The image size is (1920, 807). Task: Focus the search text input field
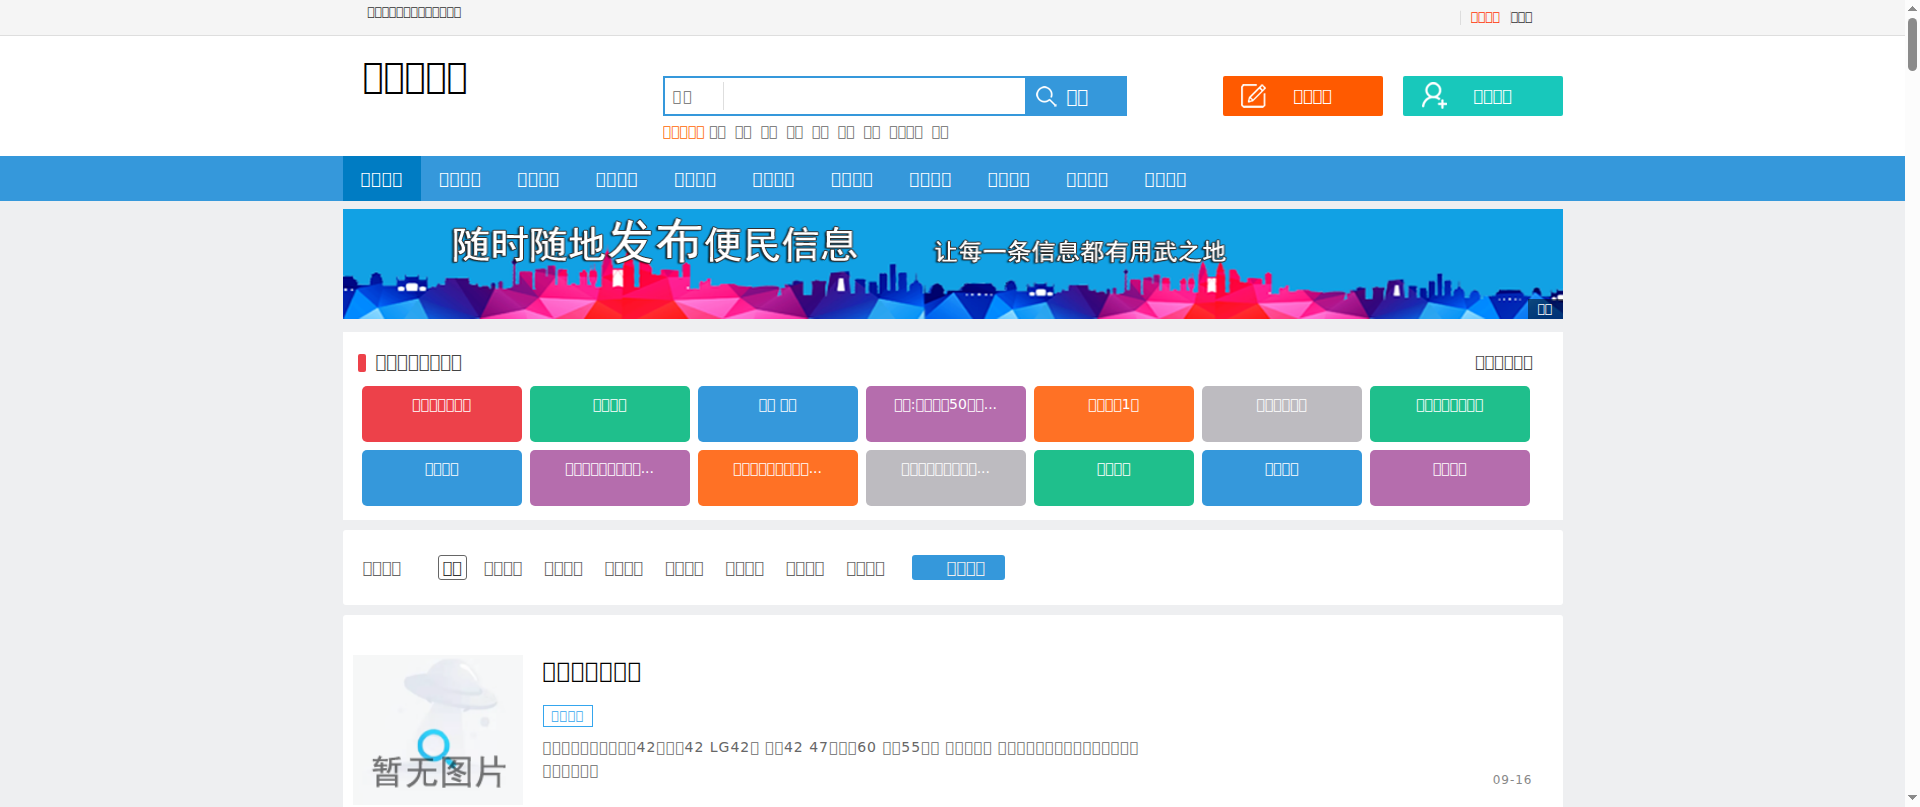[x=874, y=97]
